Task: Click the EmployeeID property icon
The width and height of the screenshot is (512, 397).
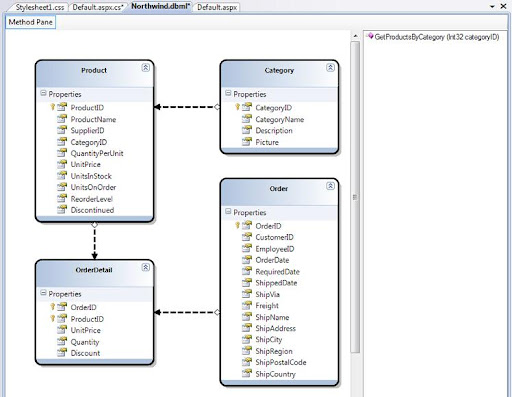Action: 247,248
